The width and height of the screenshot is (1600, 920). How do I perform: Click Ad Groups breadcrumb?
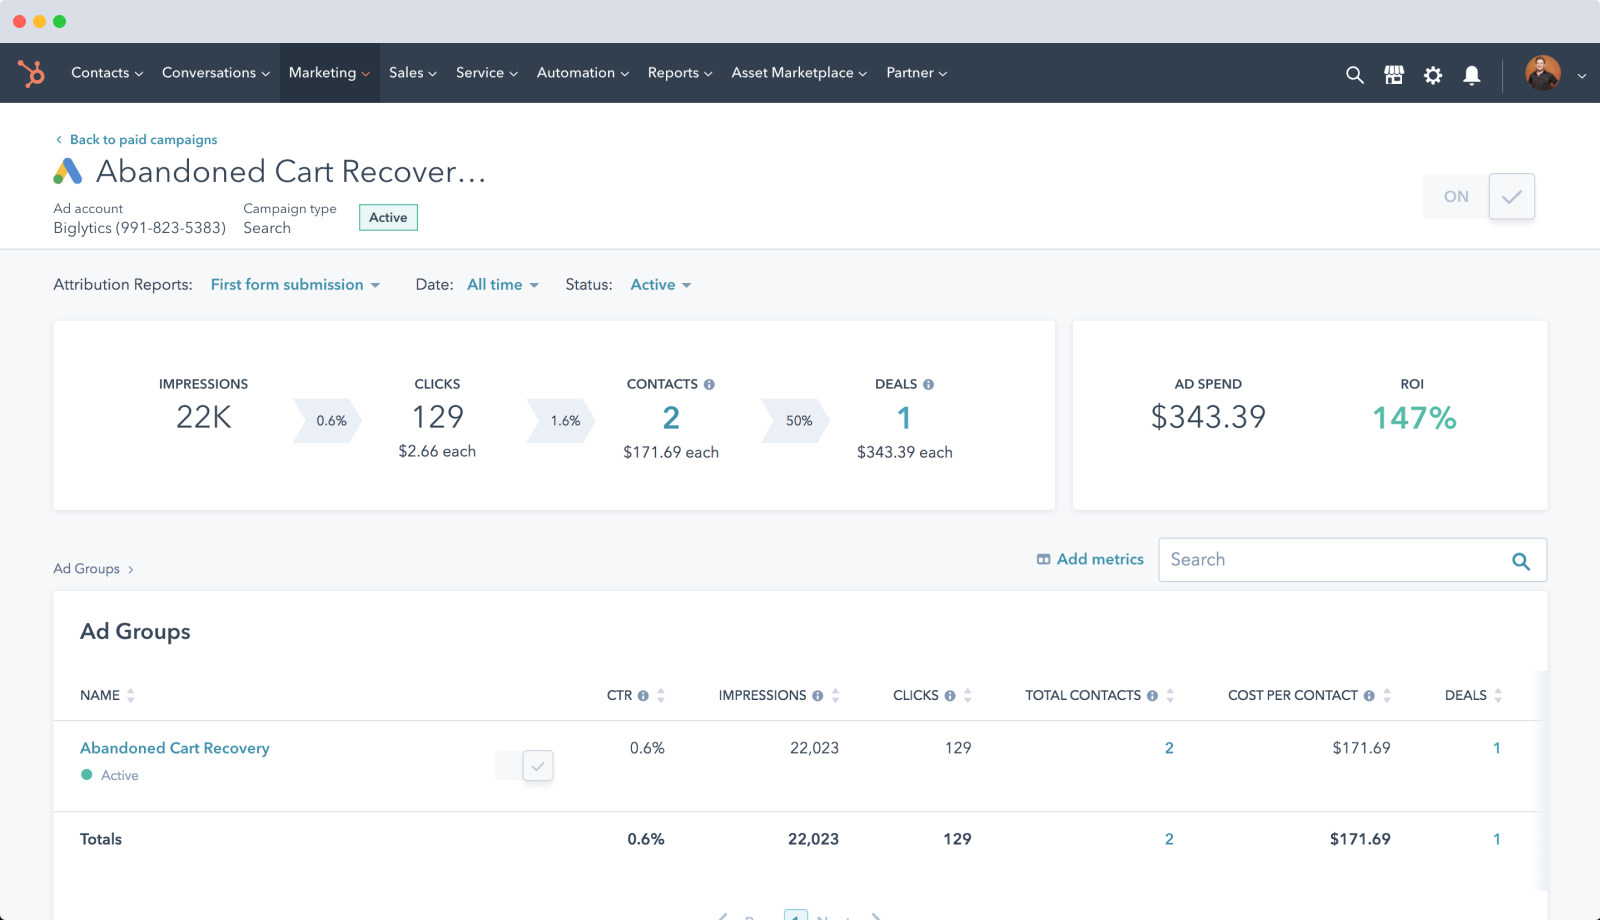(86, 569)
